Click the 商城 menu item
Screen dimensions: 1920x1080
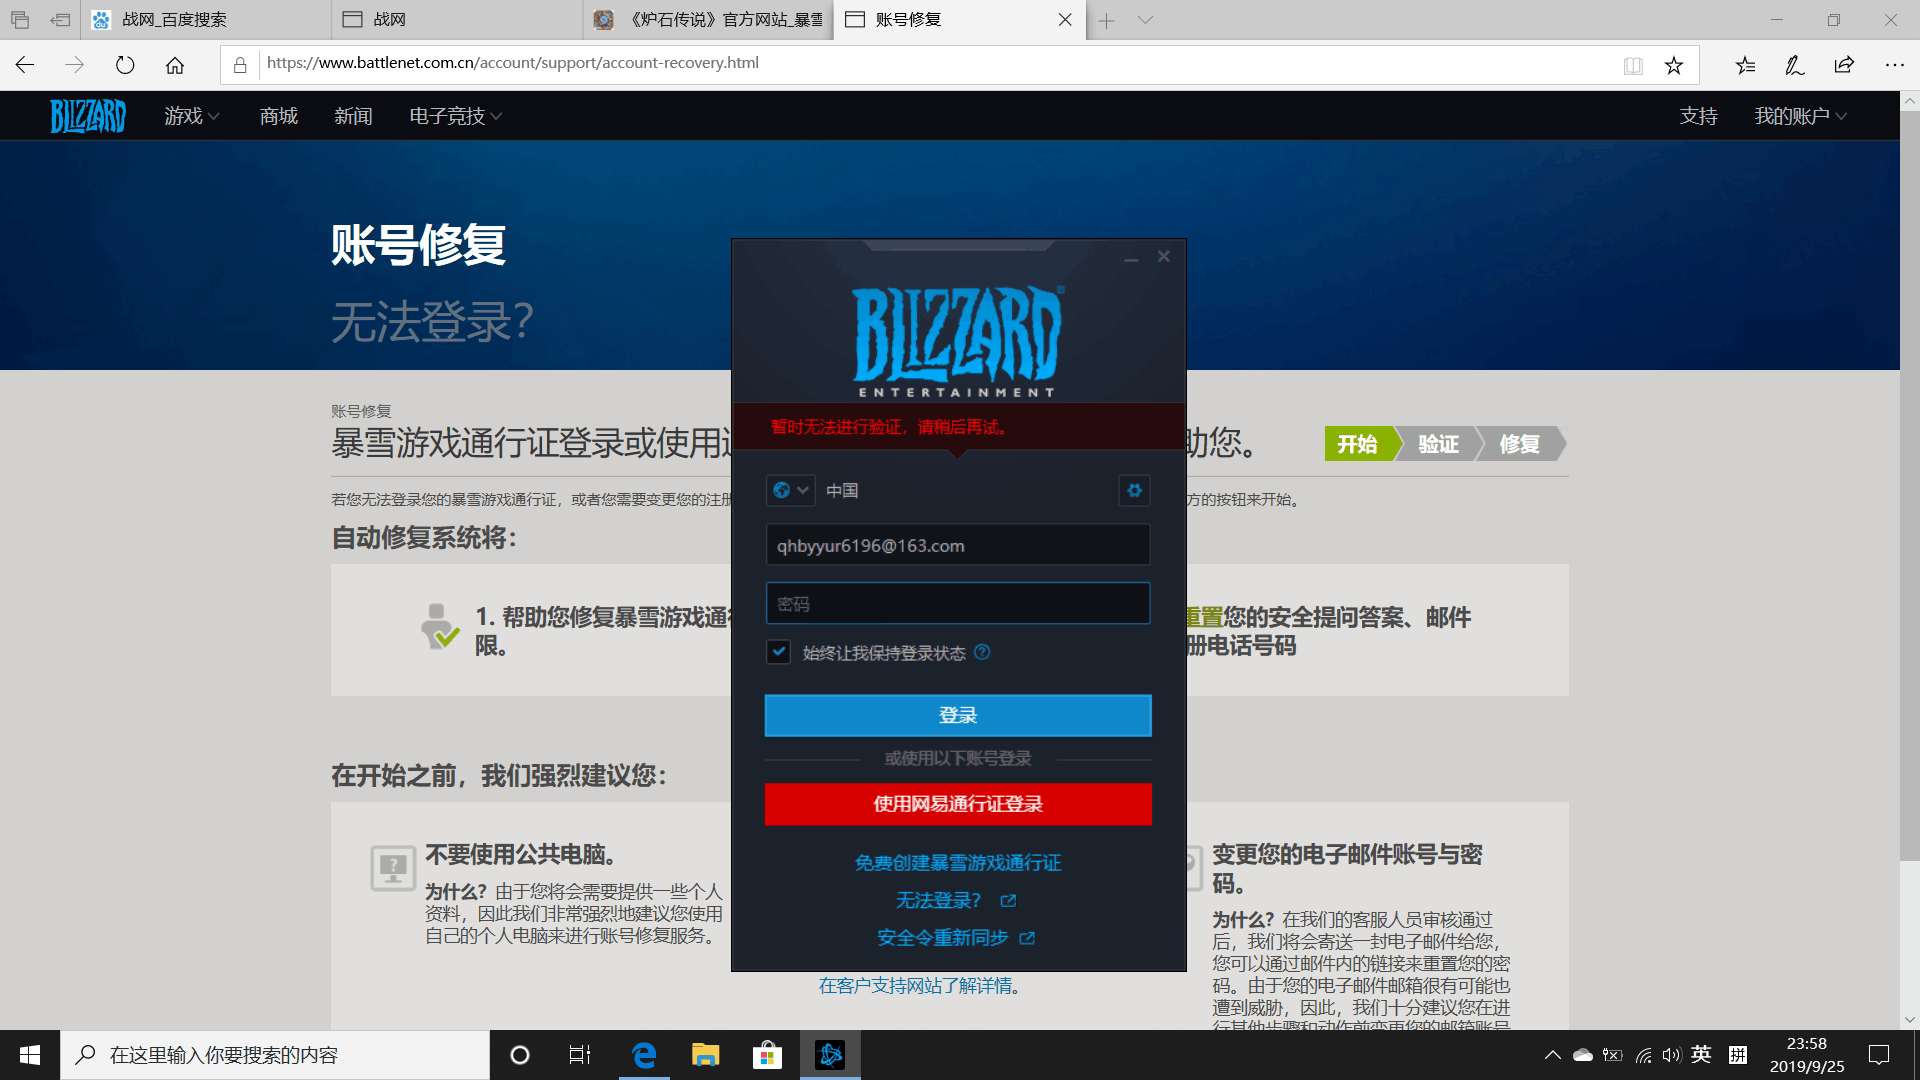coord(278,116)
